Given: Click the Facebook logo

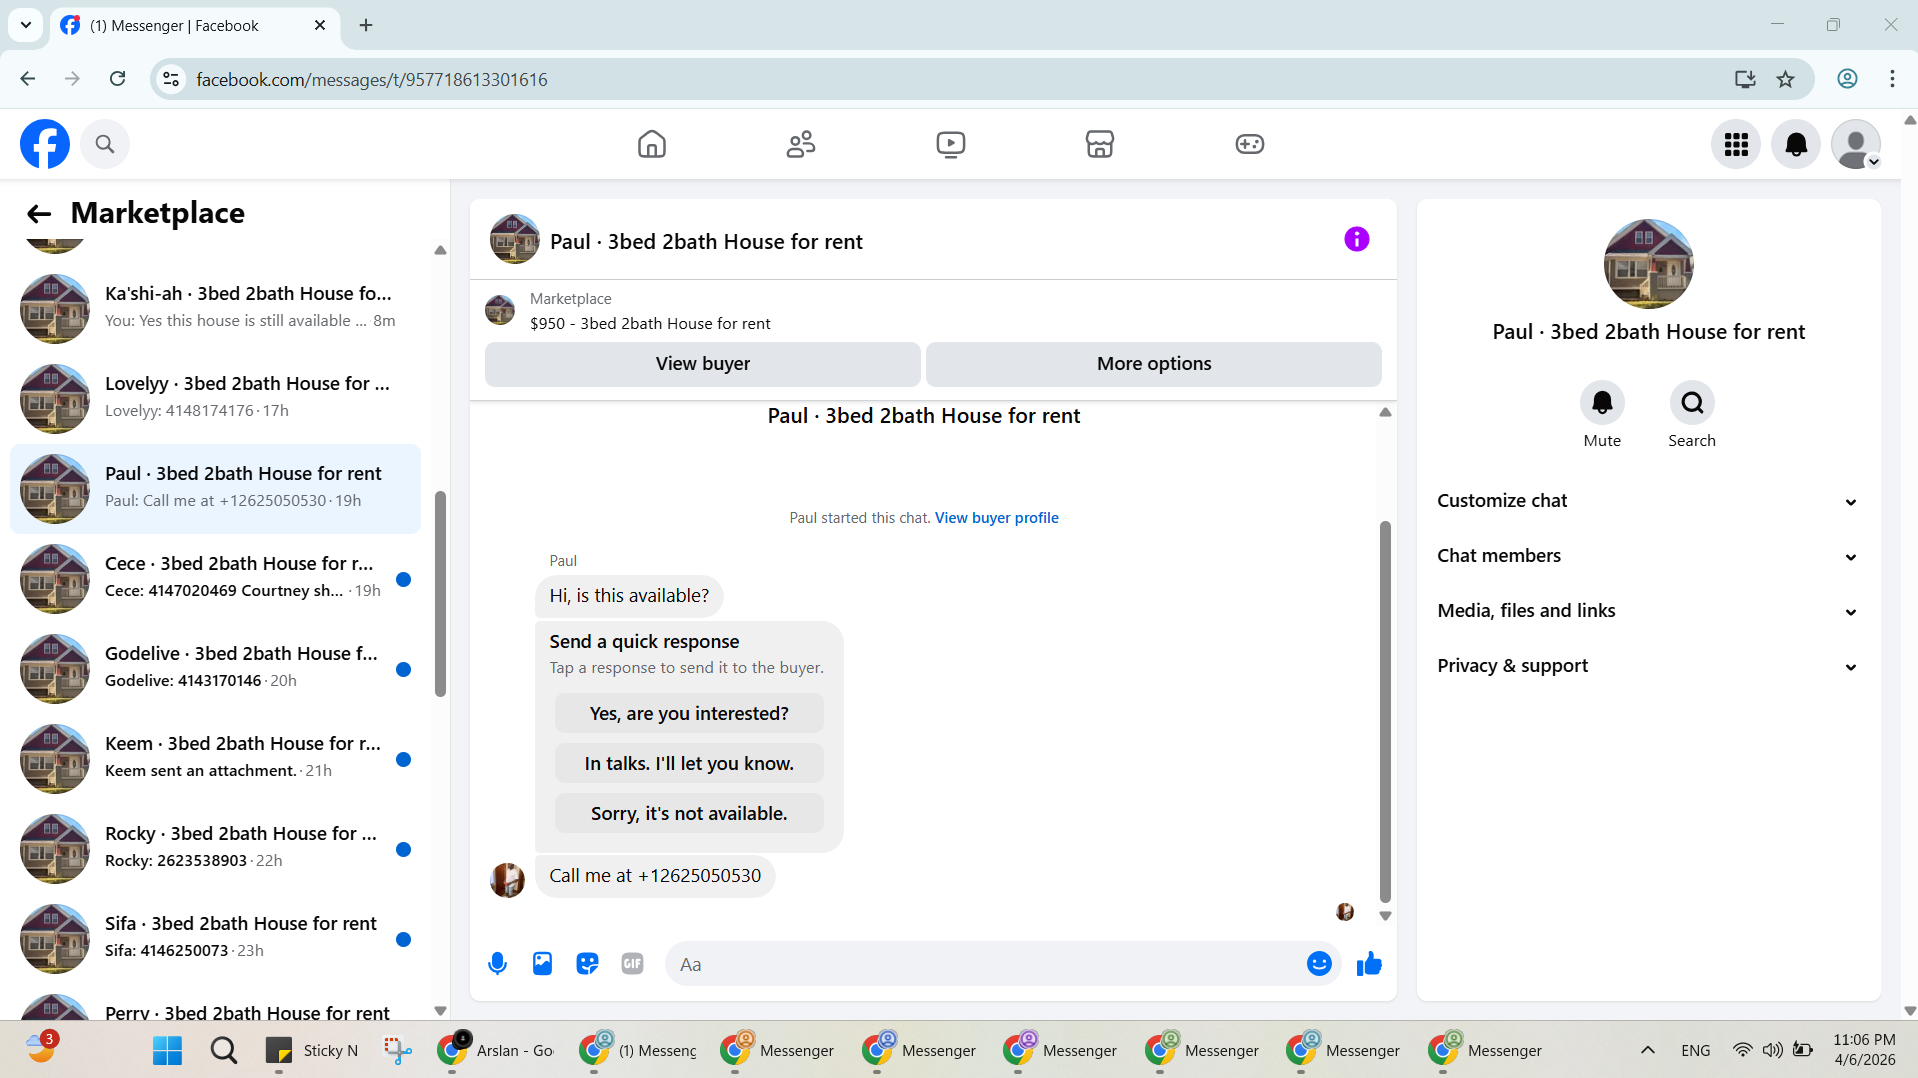Looking at the screenshot, I should (x=45, y=144).
